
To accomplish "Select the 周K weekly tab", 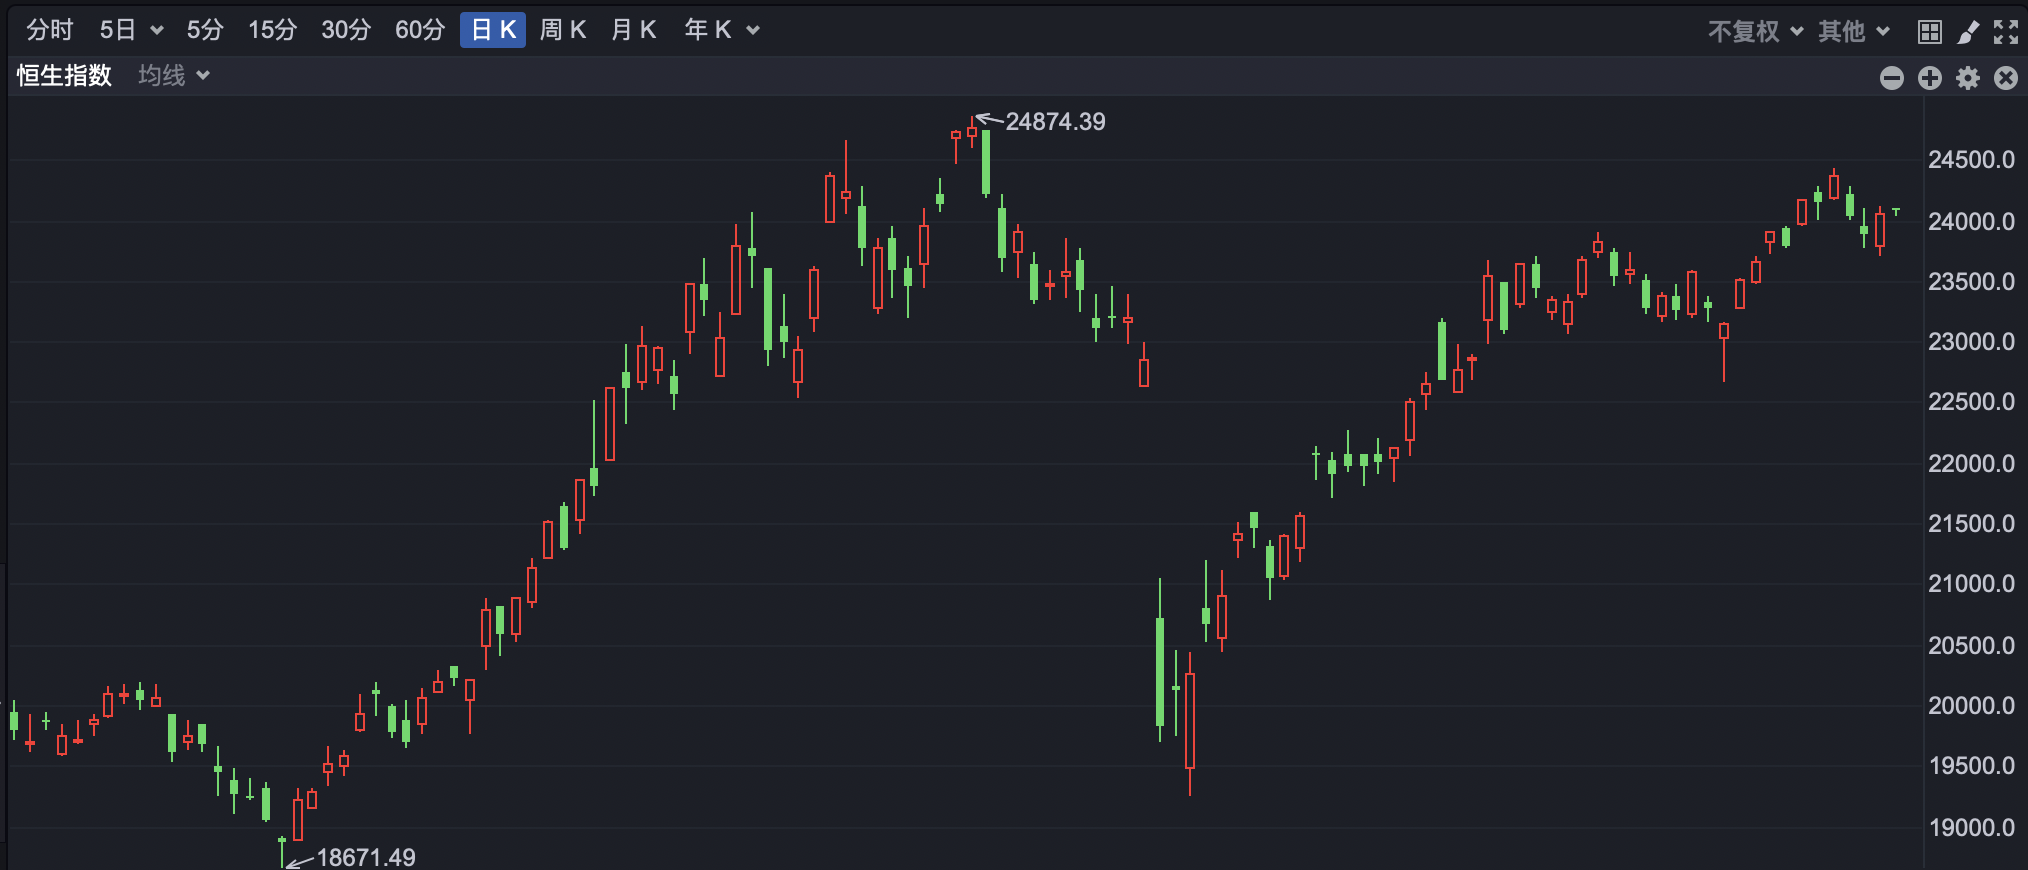I will 563,30.
